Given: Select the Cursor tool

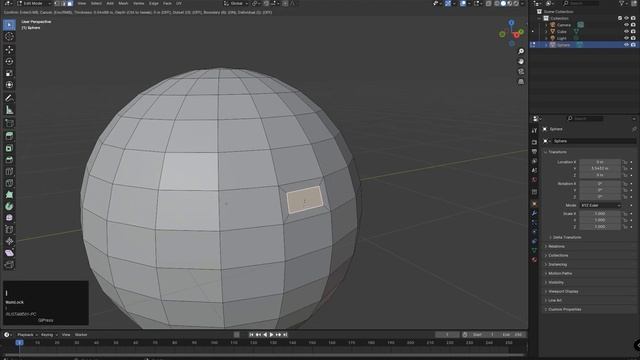Looking at the screenshot, I should [9, 37].
